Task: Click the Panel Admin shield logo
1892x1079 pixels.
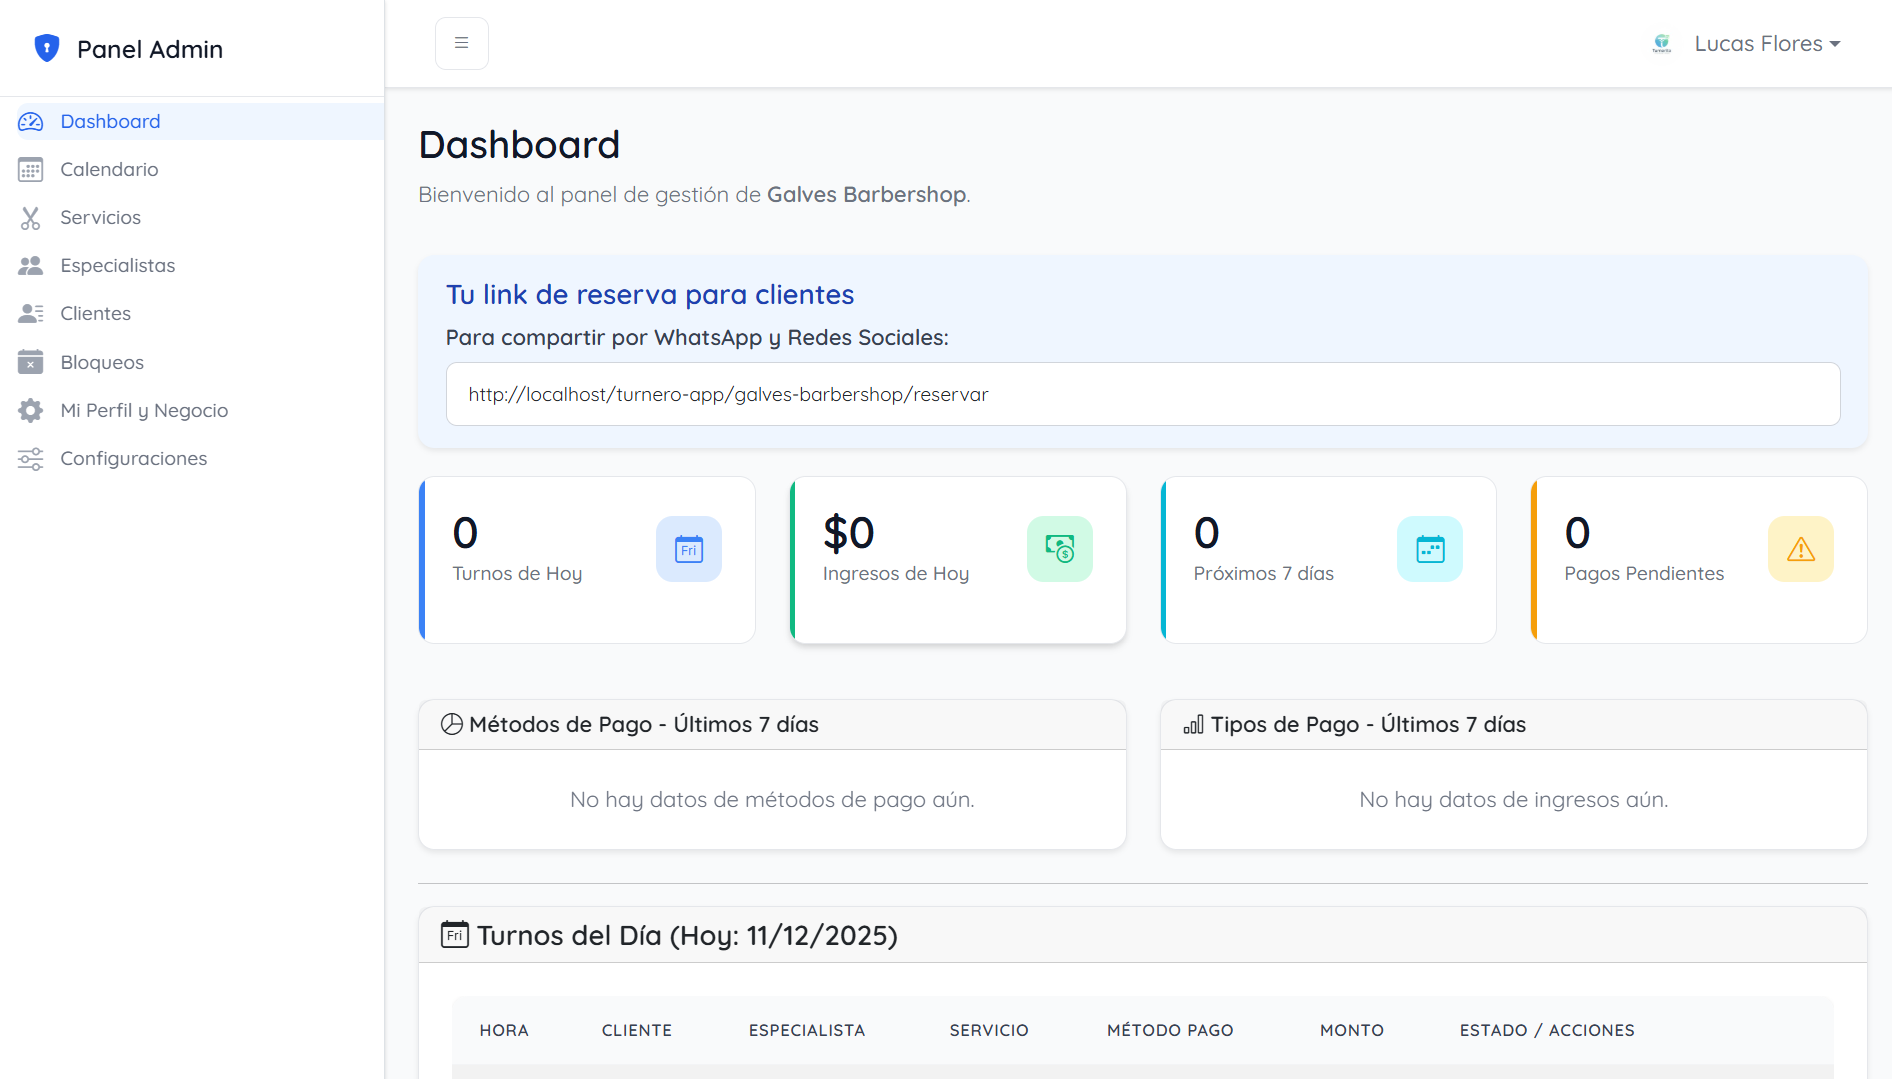Action: click(47, 48)
